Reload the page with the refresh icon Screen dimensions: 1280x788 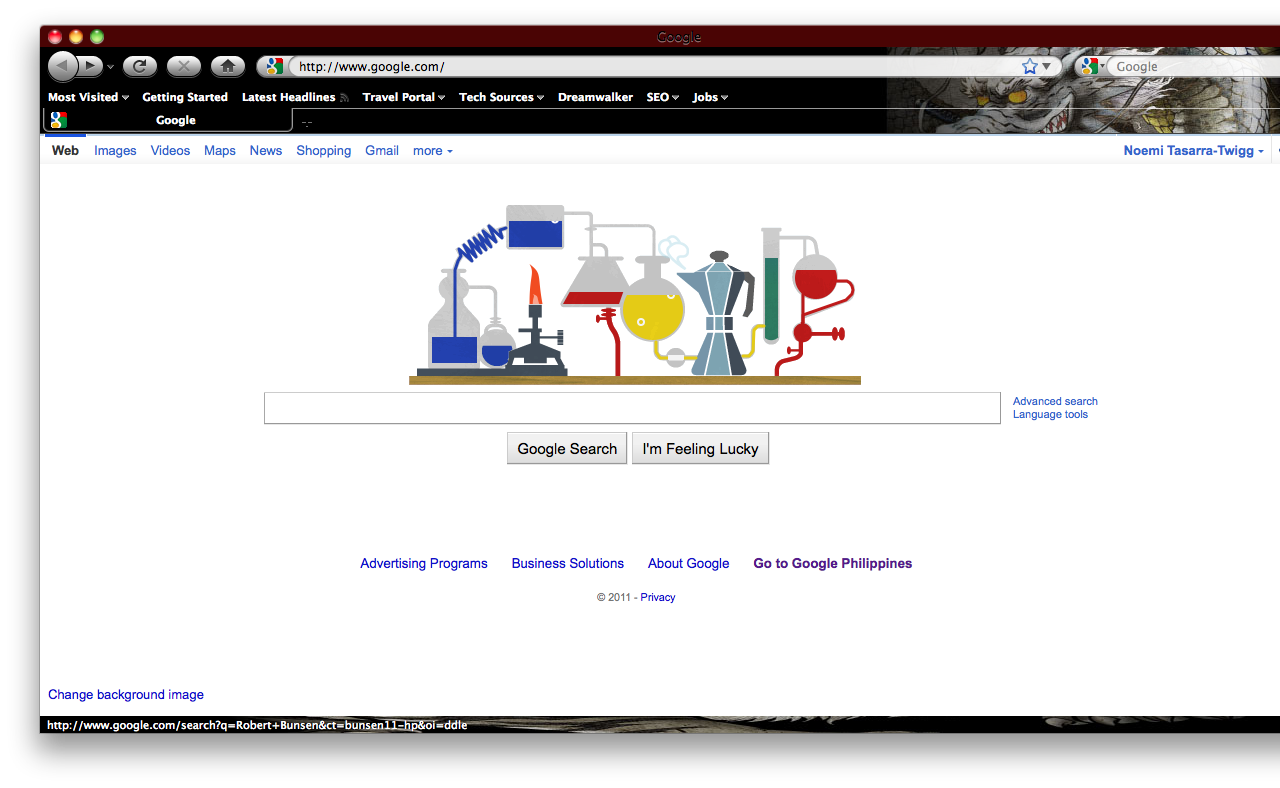coord(140,67)
